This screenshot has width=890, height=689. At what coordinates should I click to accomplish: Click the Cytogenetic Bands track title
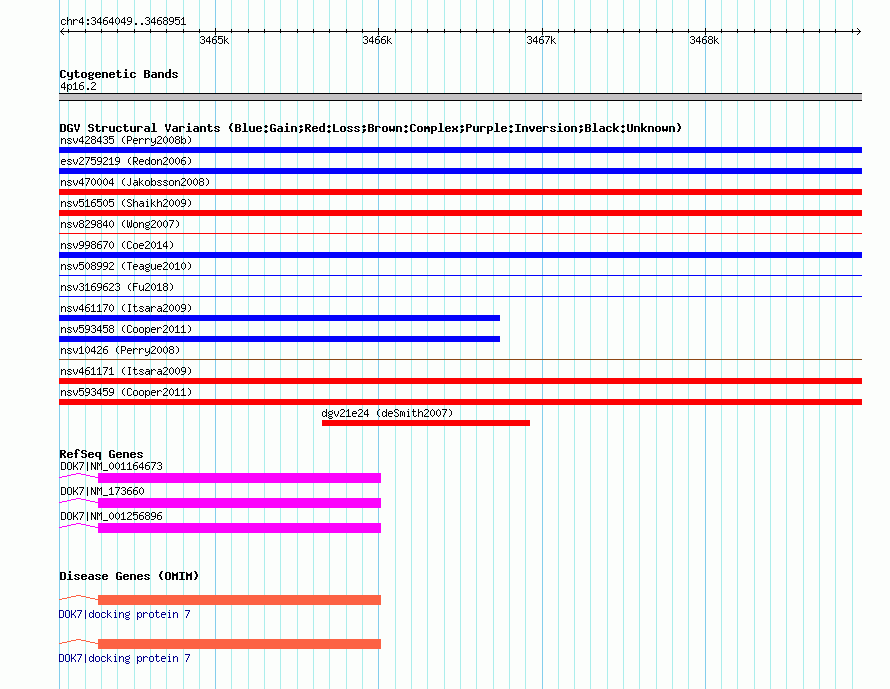click(119, 74)
